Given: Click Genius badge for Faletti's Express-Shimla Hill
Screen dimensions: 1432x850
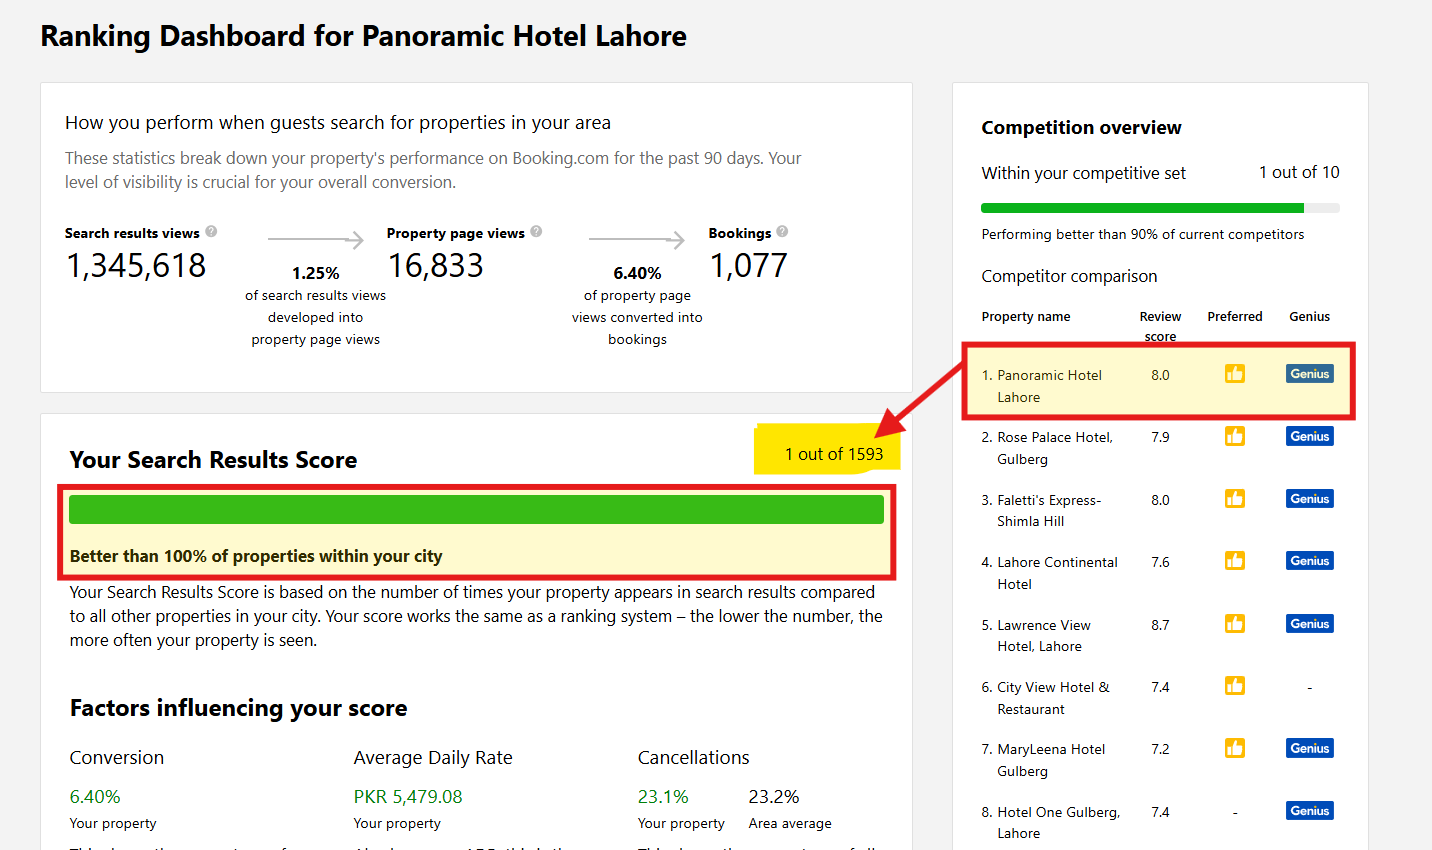Looking at the screenshot, I should [x=1309, y=499].
